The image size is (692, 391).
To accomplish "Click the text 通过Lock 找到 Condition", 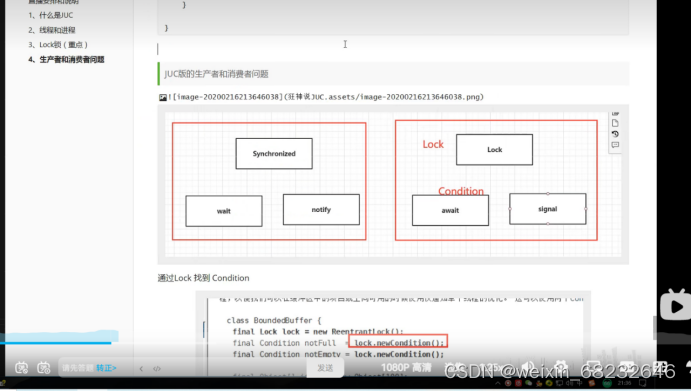I will pos(203,278).
